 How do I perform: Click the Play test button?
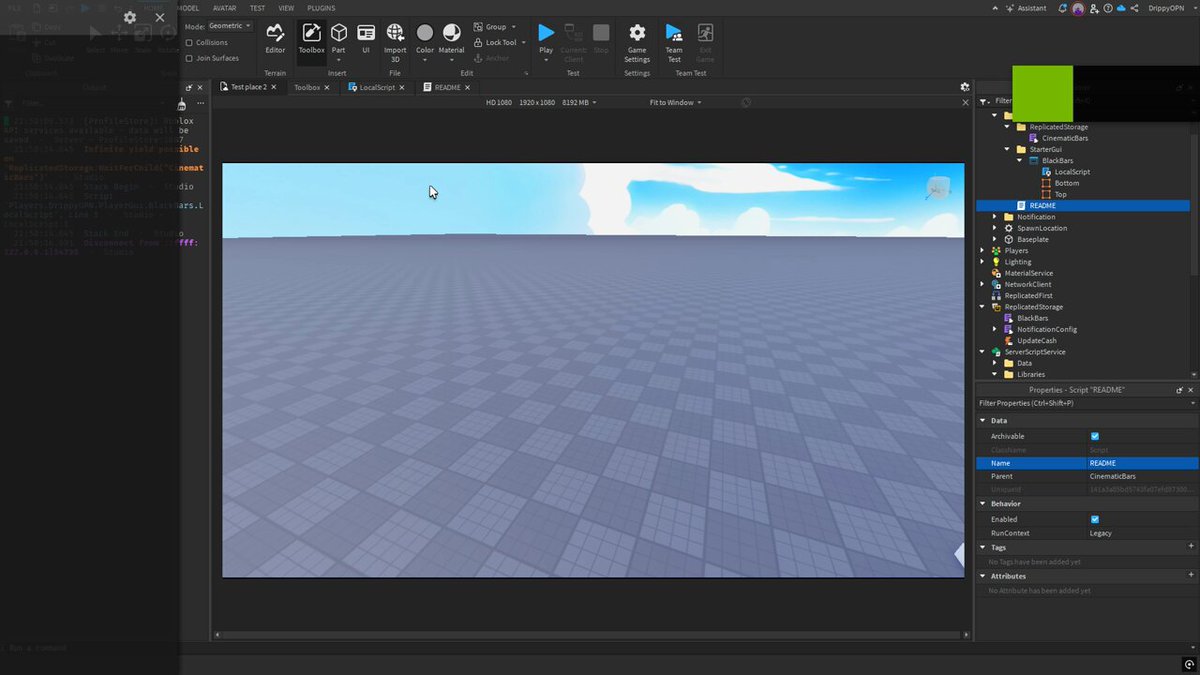click(546, 33)
